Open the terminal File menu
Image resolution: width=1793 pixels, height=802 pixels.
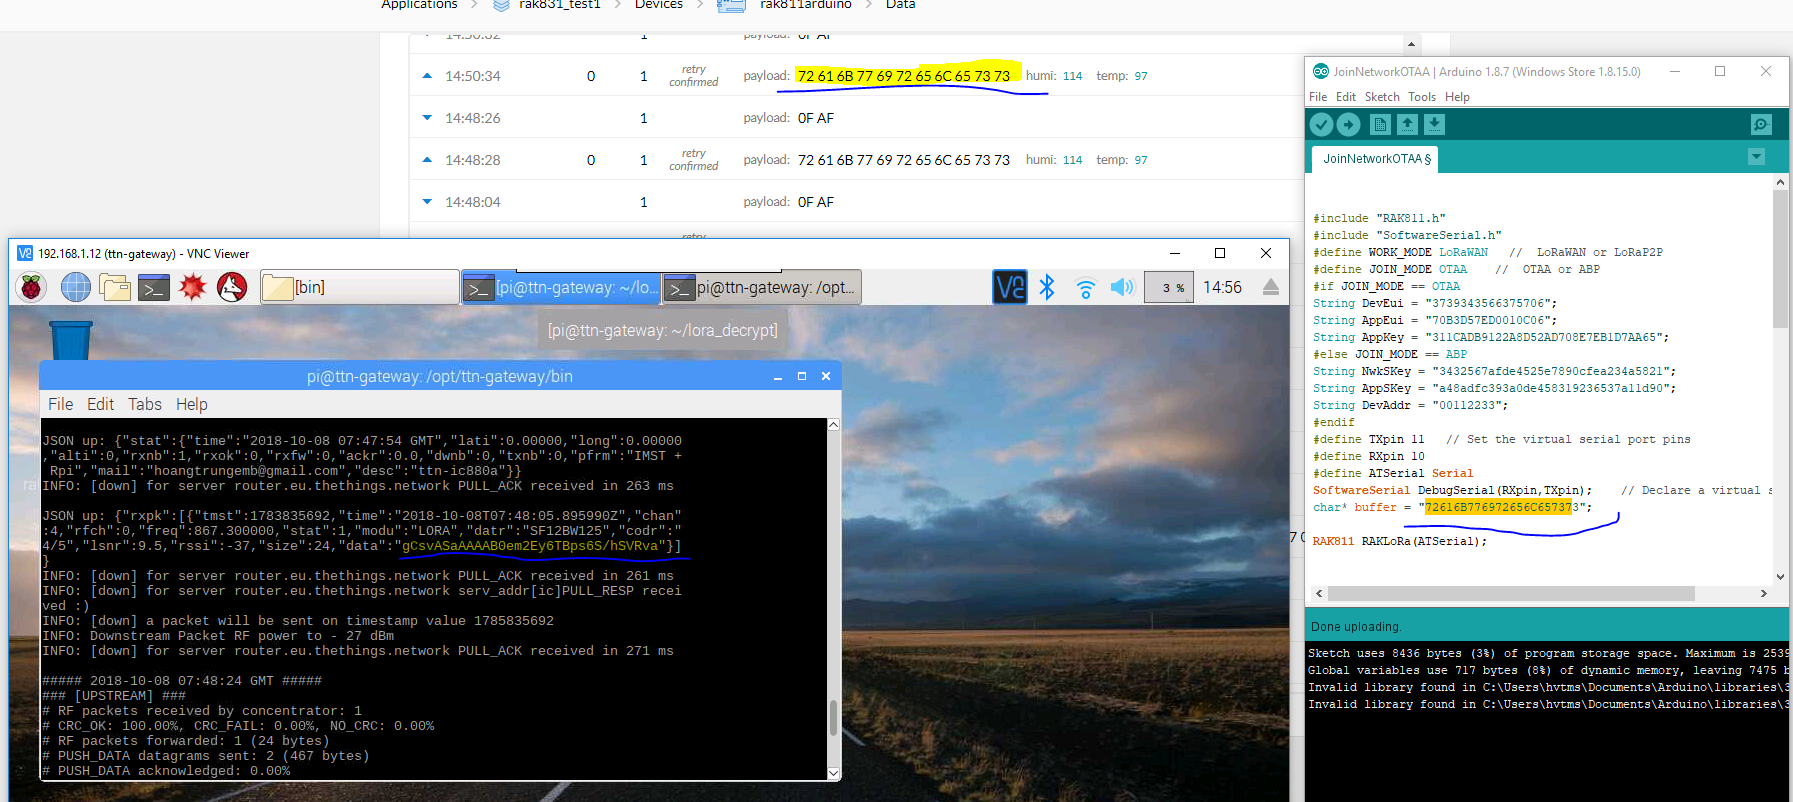pyautogui.click(x=60, y=404)
